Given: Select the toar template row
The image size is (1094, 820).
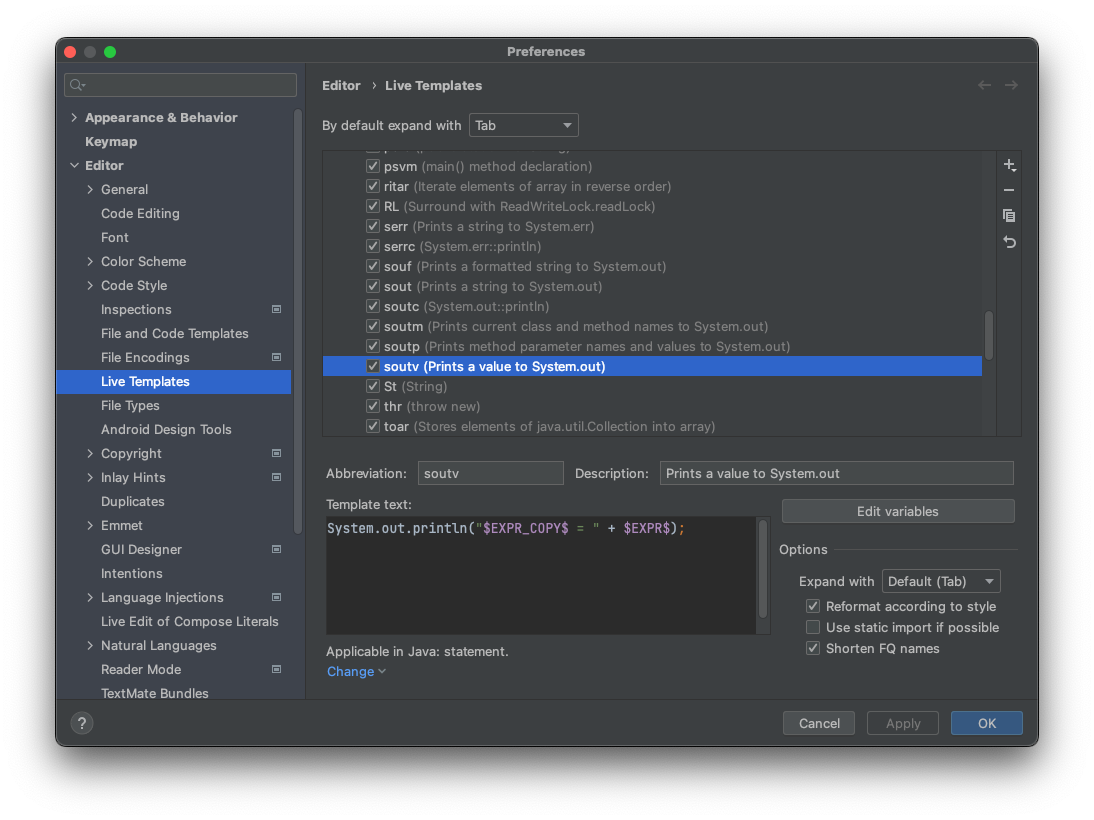Looking at the screenshot, I should tap(652, 426).
